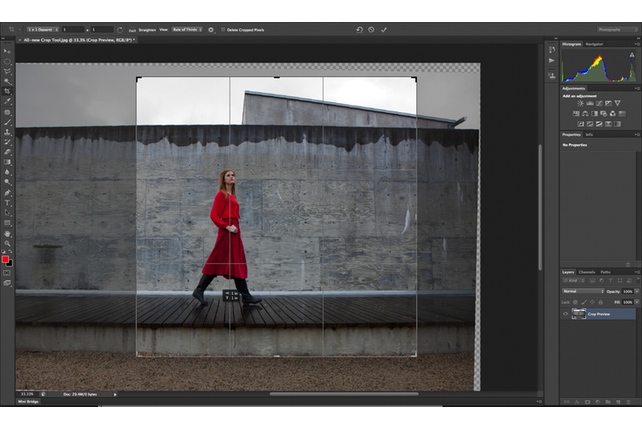Select the Eyedropper tool
This screenshot has width=642, height=428.
point(7,102)
